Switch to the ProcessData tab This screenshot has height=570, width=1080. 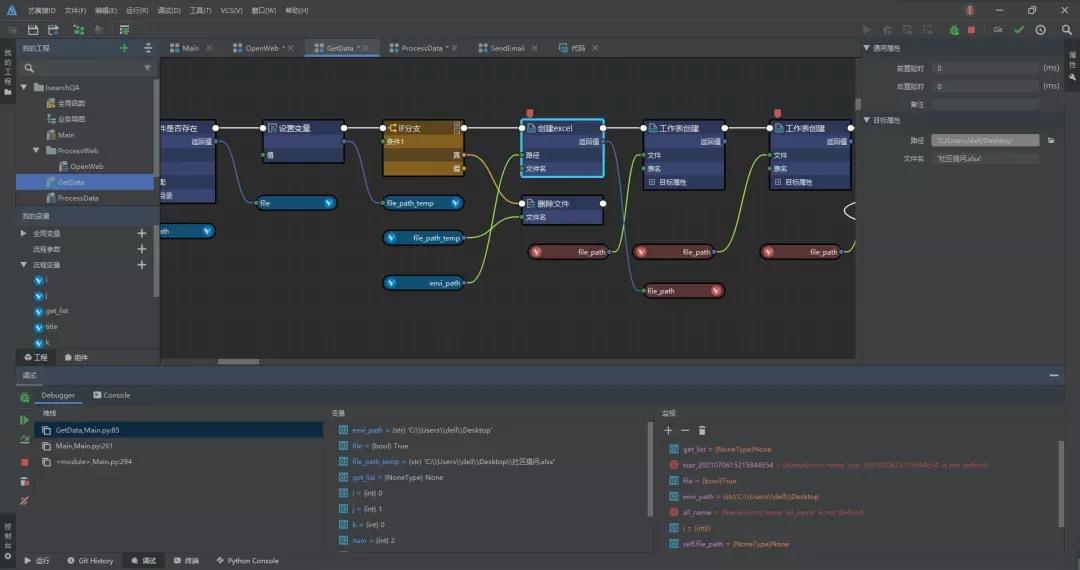(x=421, y=48)
